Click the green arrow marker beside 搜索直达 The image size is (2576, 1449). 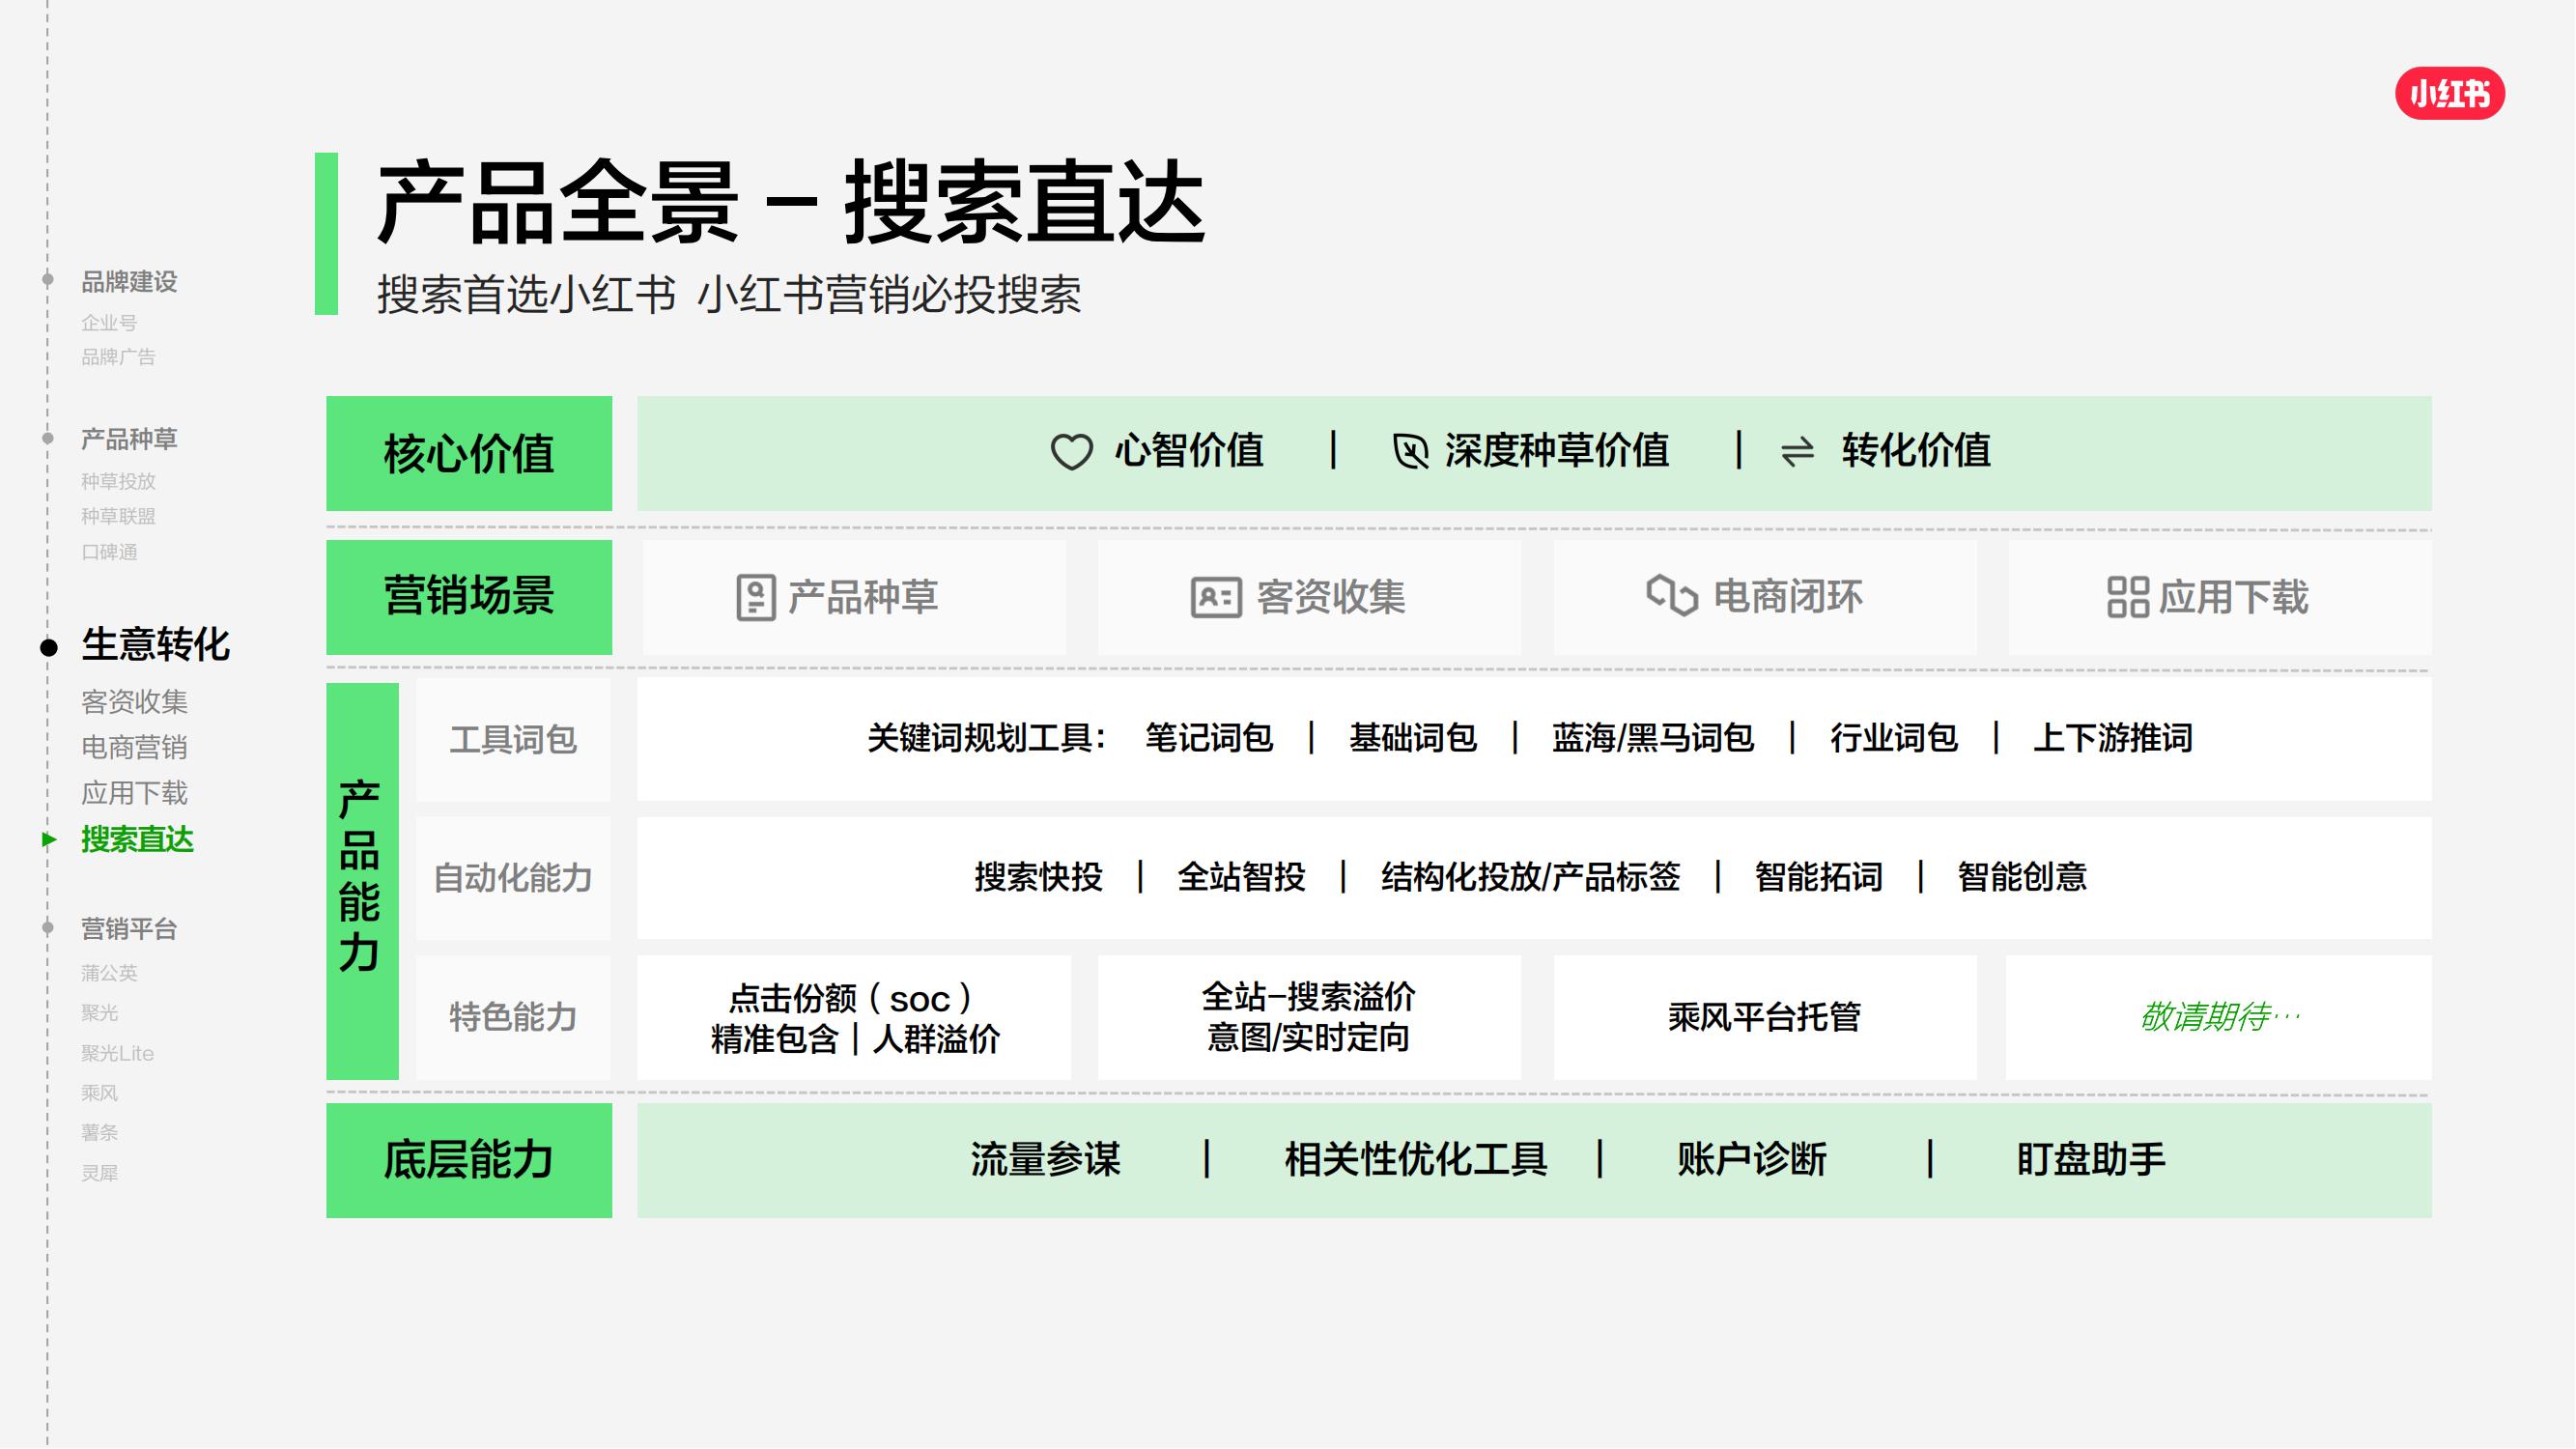[x=48, y=839]
